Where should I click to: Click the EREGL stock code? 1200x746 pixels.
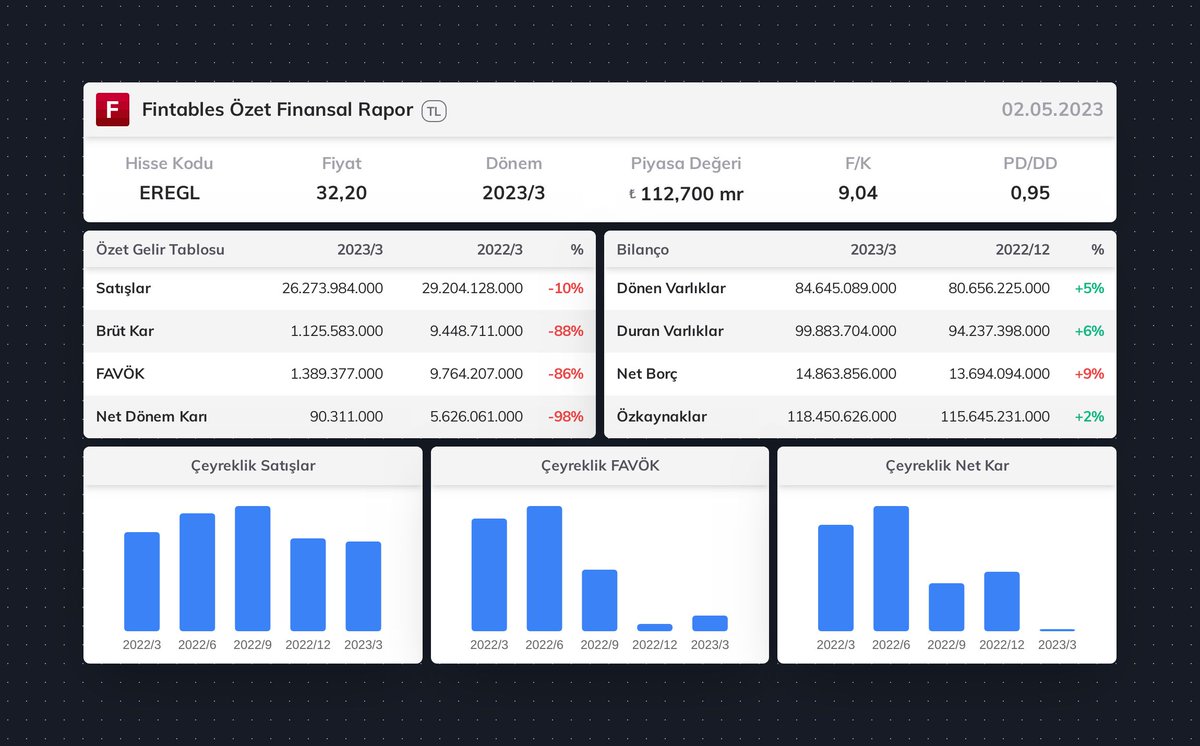[x=169, y=192]
